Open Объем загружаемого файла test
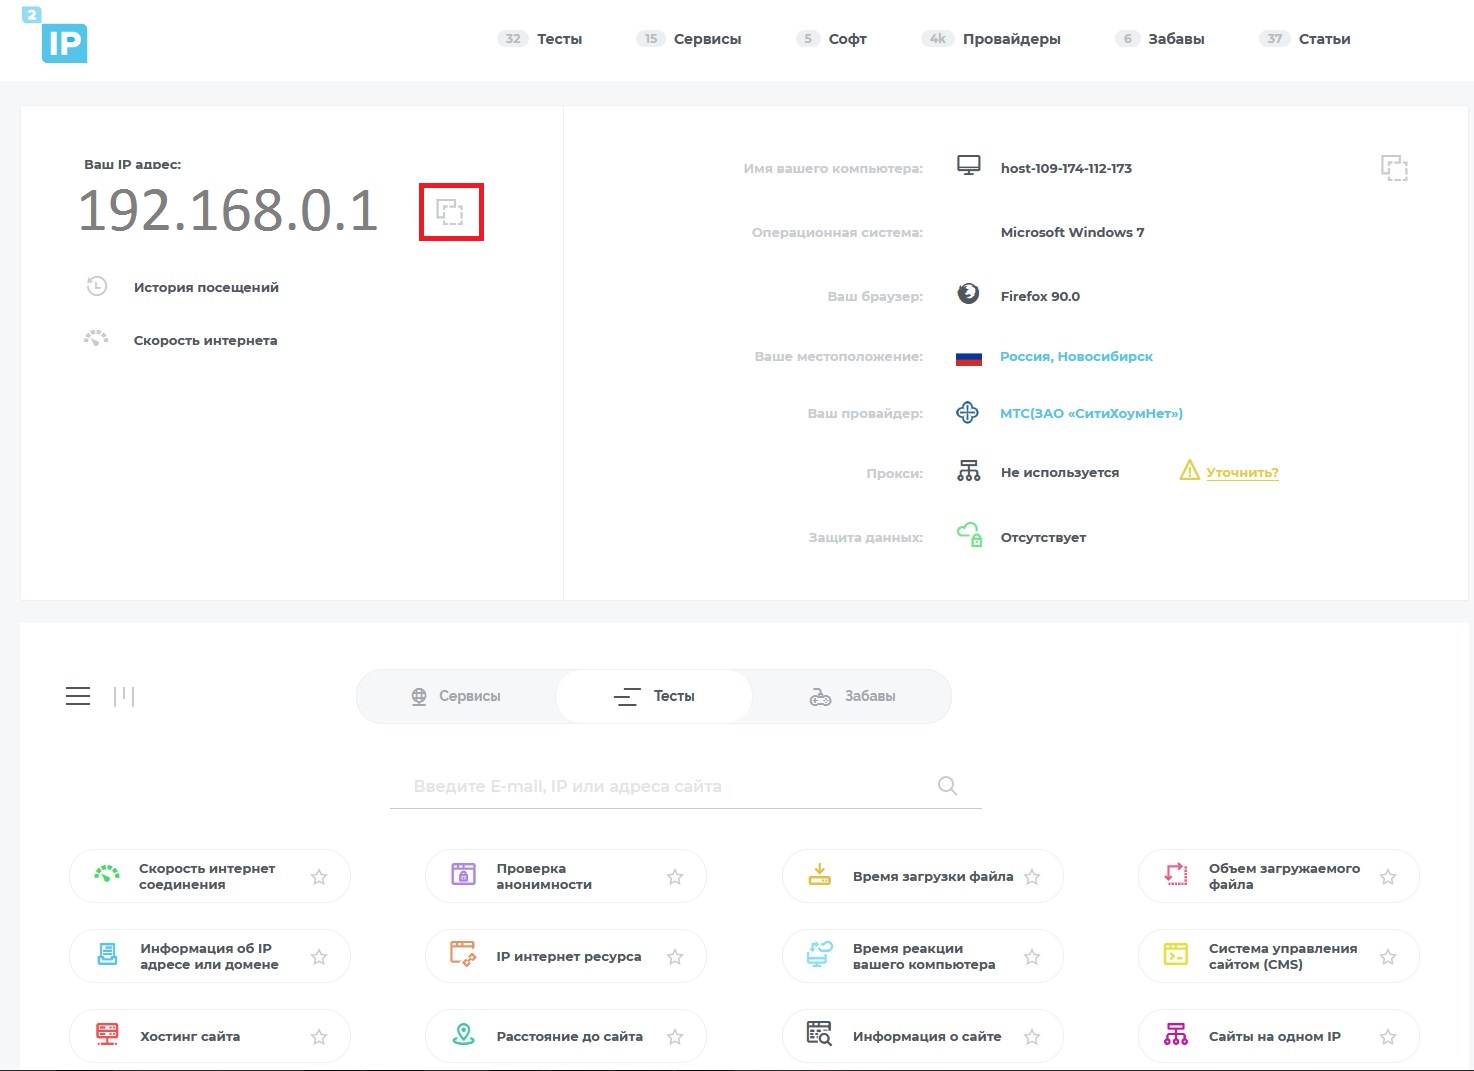This screenshot has width=1474, height=1071. [1279, 876]
